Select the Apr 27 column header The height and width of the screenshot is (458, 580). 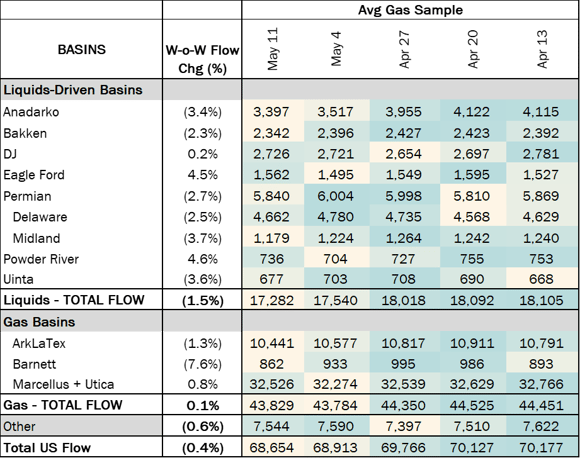(x=404, y=49)
